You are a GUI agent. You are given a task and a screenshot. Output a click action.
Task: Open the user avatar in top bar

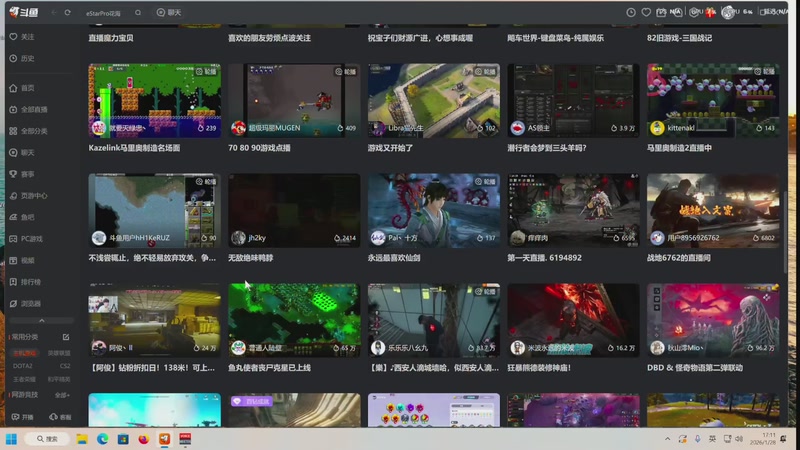pyautogui.click(x=728, y=12)
